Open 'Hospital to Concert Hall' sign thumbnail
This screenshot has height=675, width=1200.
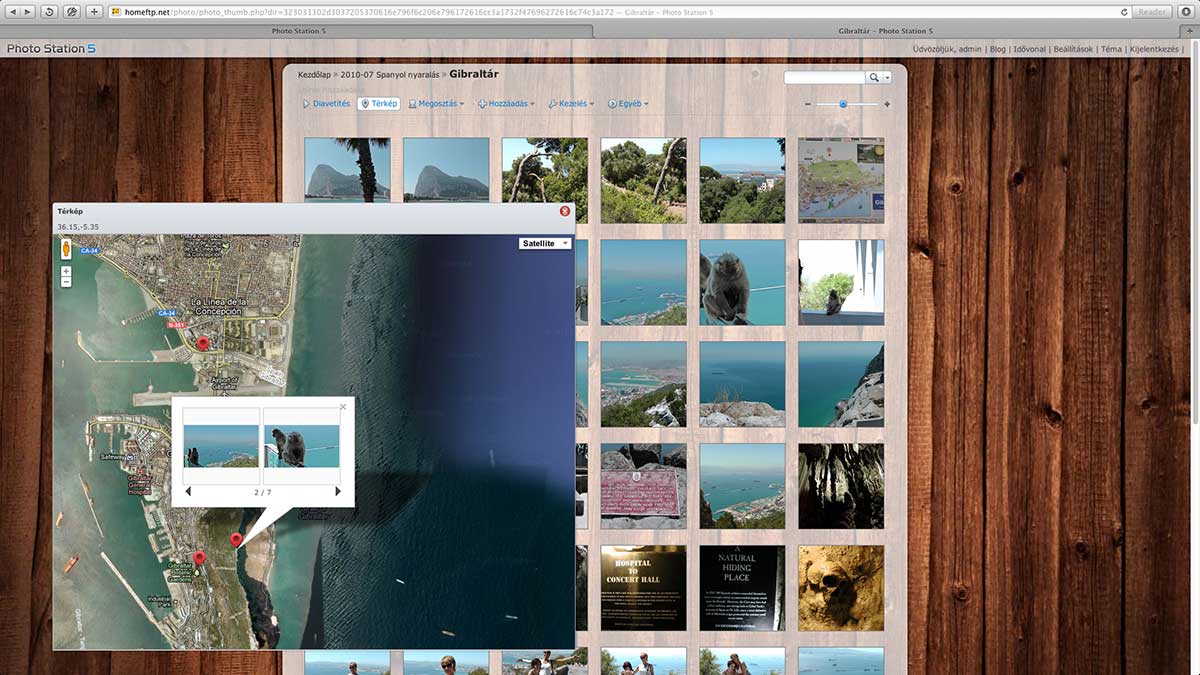click(644, 588)
